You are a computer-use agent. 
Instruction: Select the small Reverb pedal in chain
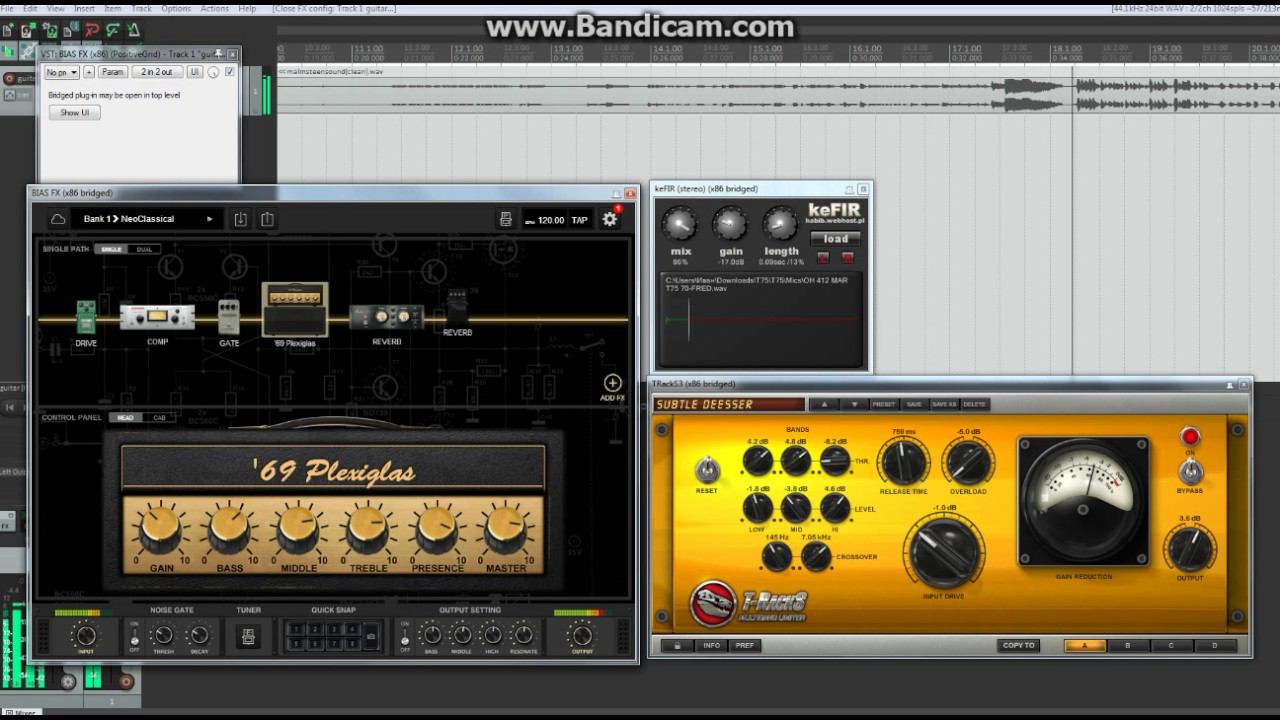click(457, 308)
